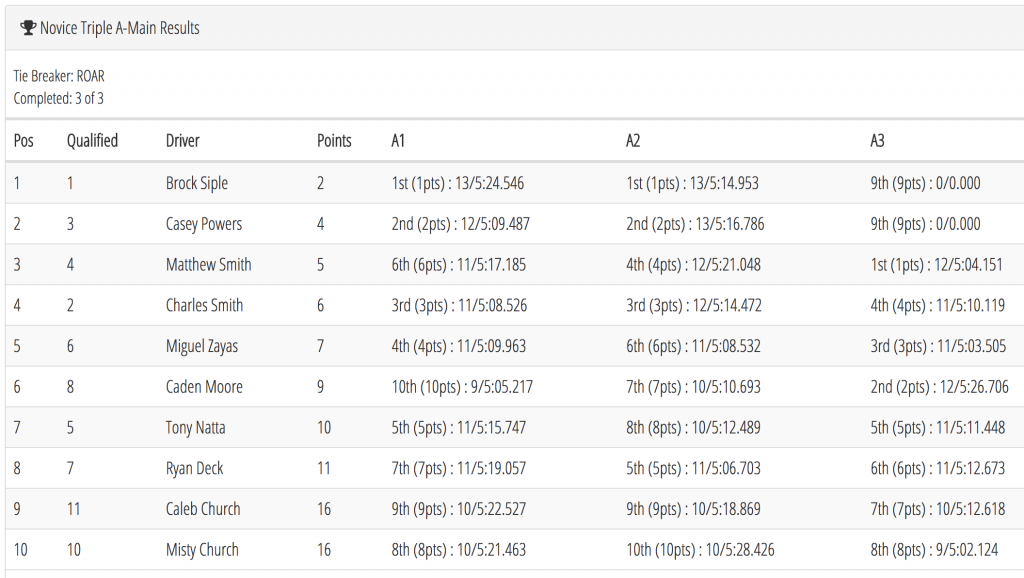Select driver name Brock Siple

(x=197, y=183)
